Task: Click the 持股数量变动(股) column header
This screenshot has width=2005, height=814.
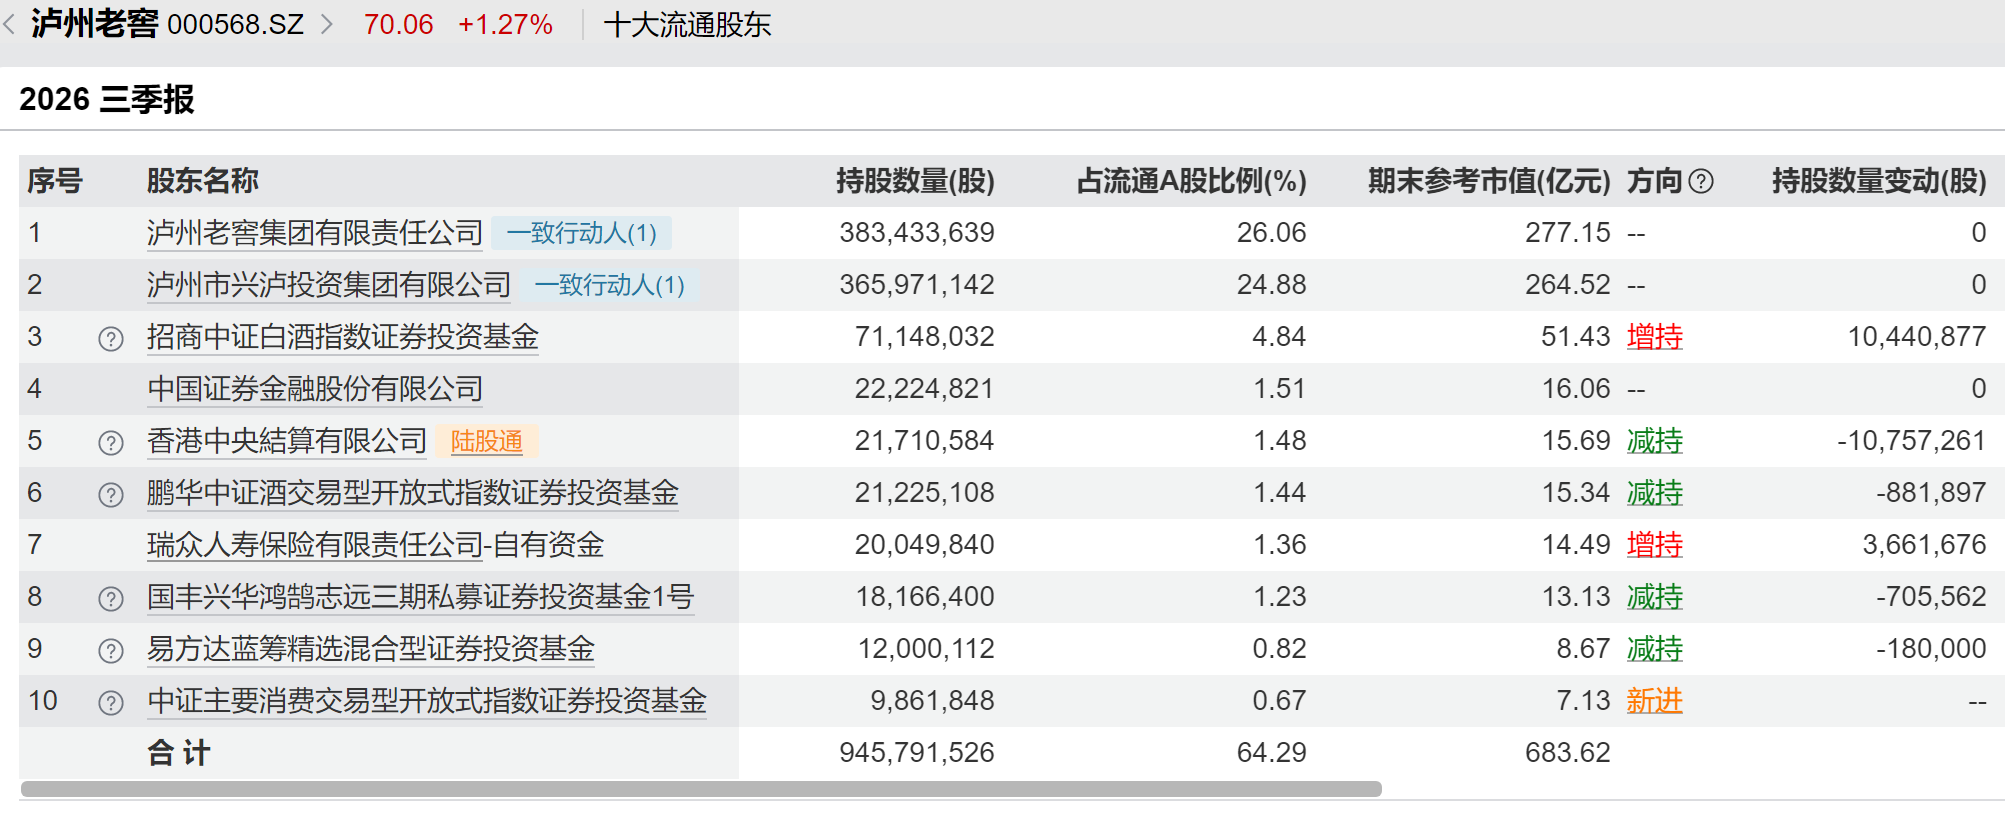Action: click(1879, 181)
